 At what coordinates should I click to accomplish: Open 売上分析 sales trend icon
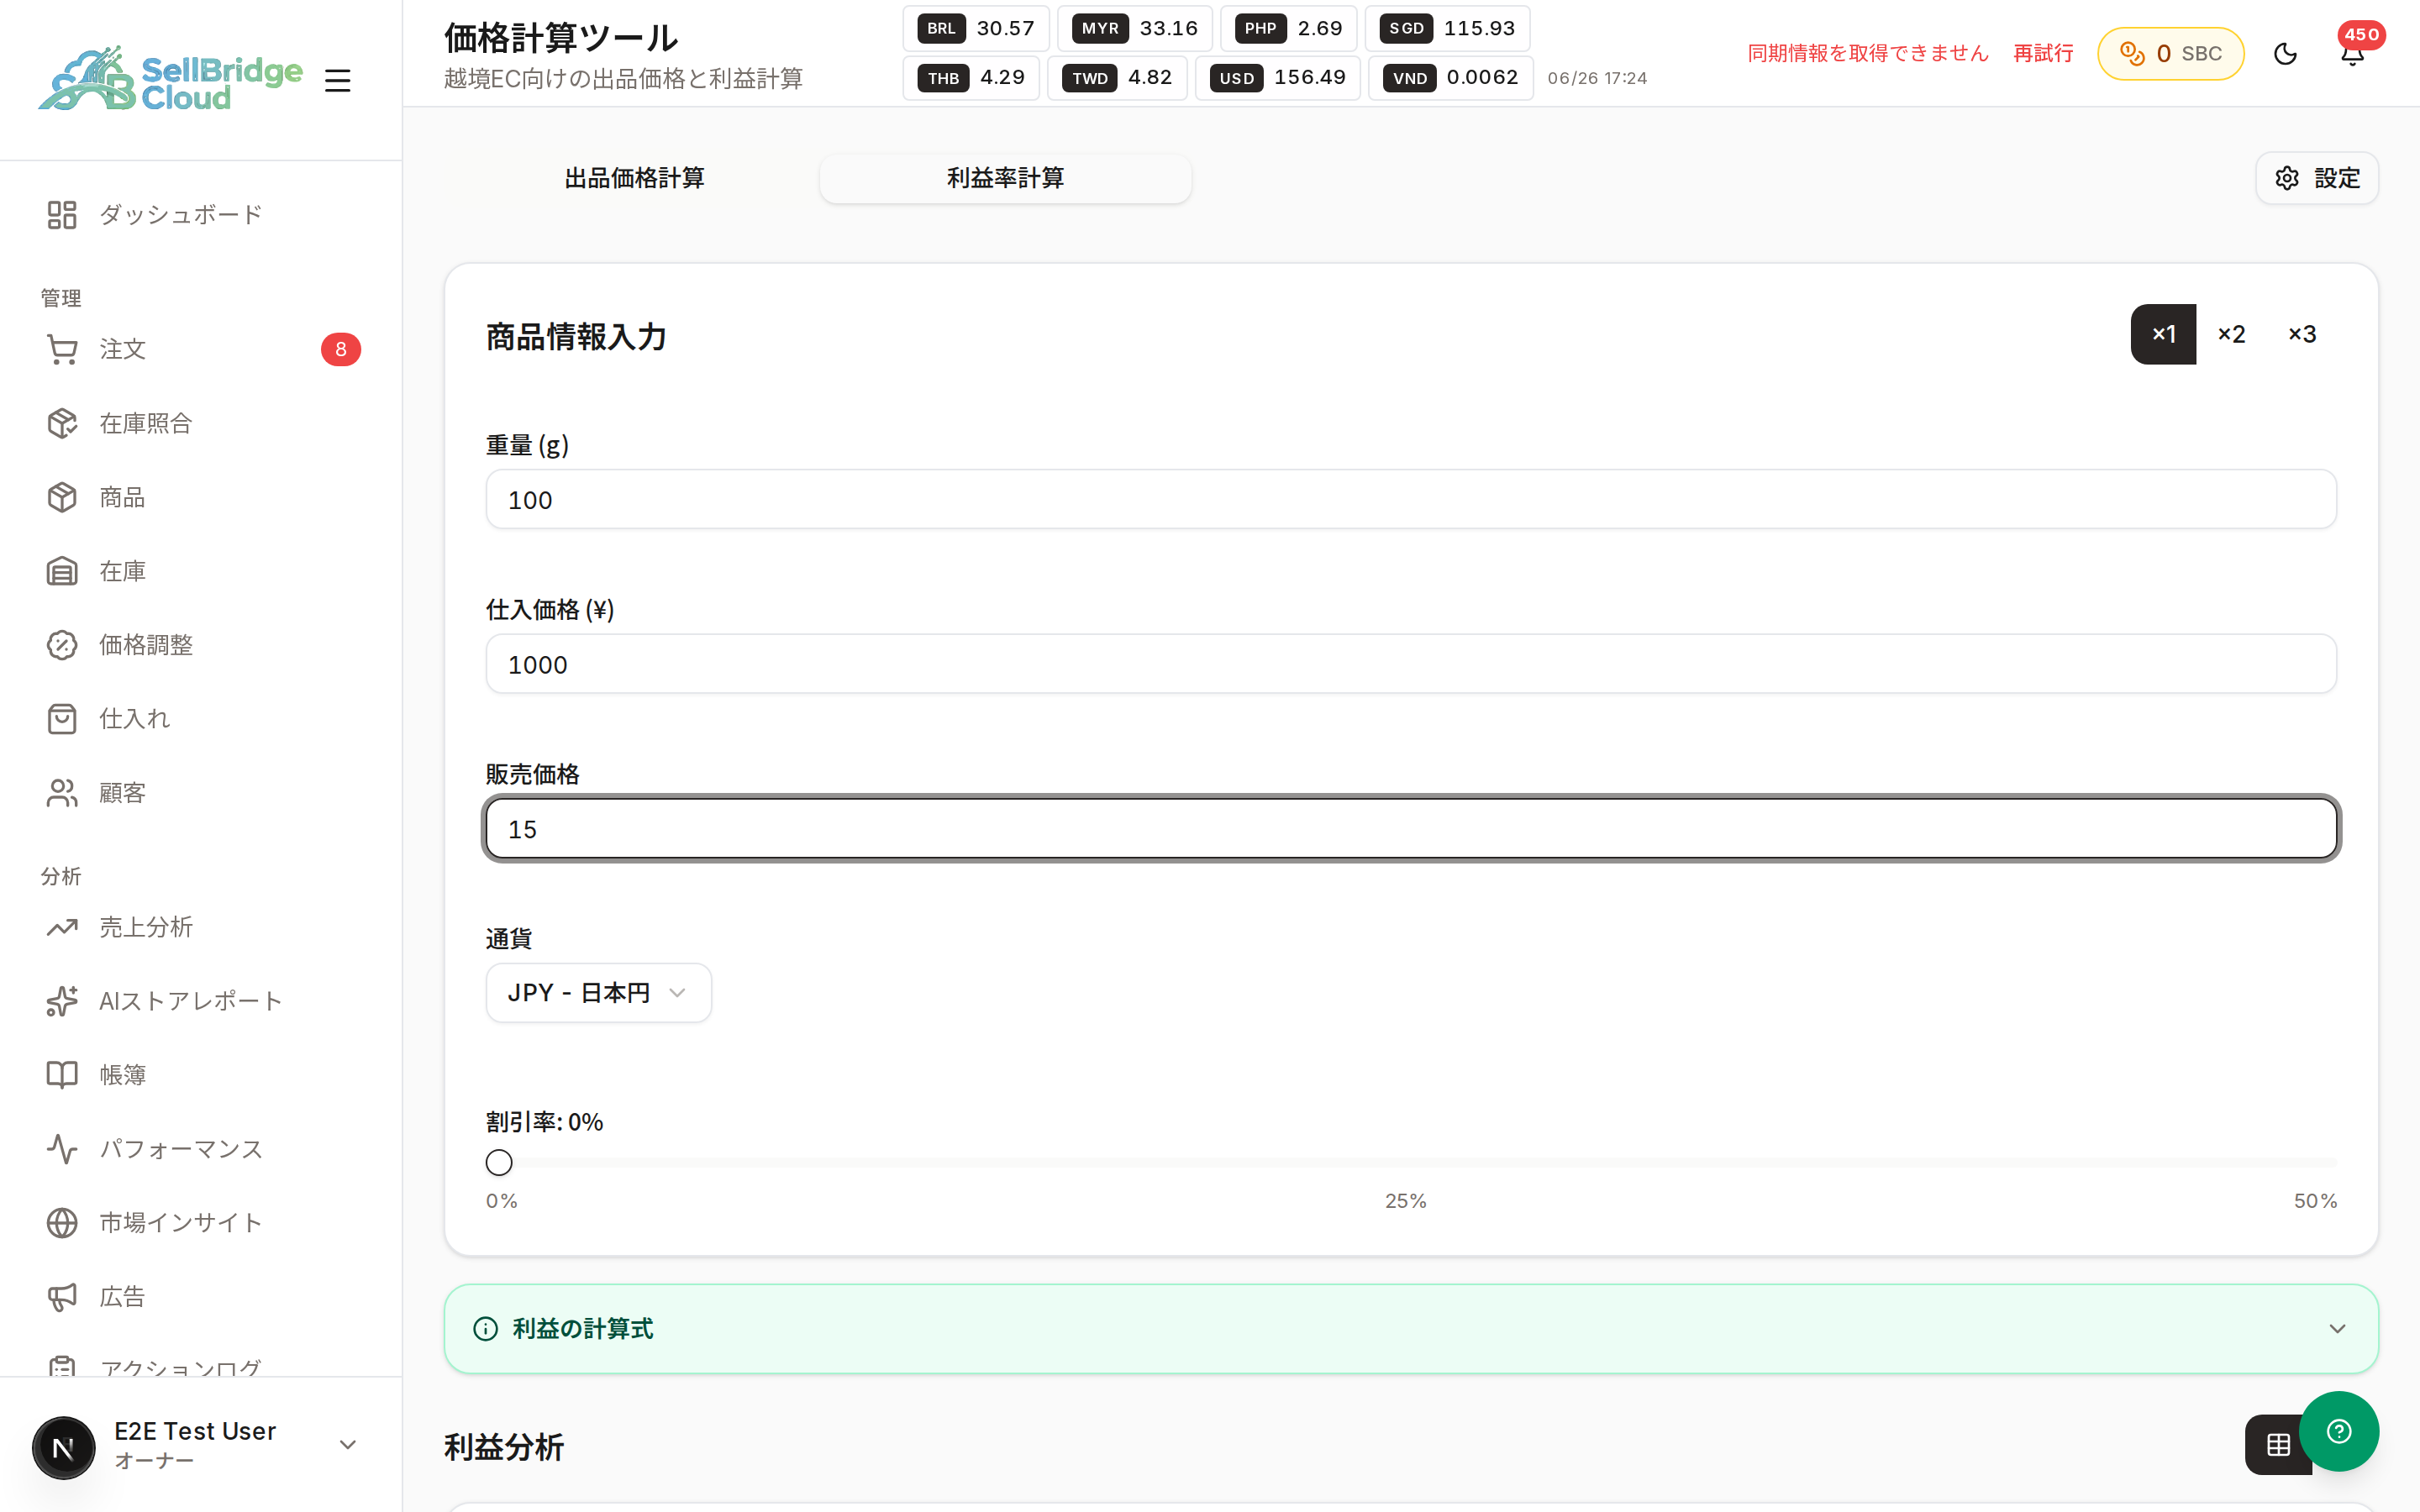[62, 927]
